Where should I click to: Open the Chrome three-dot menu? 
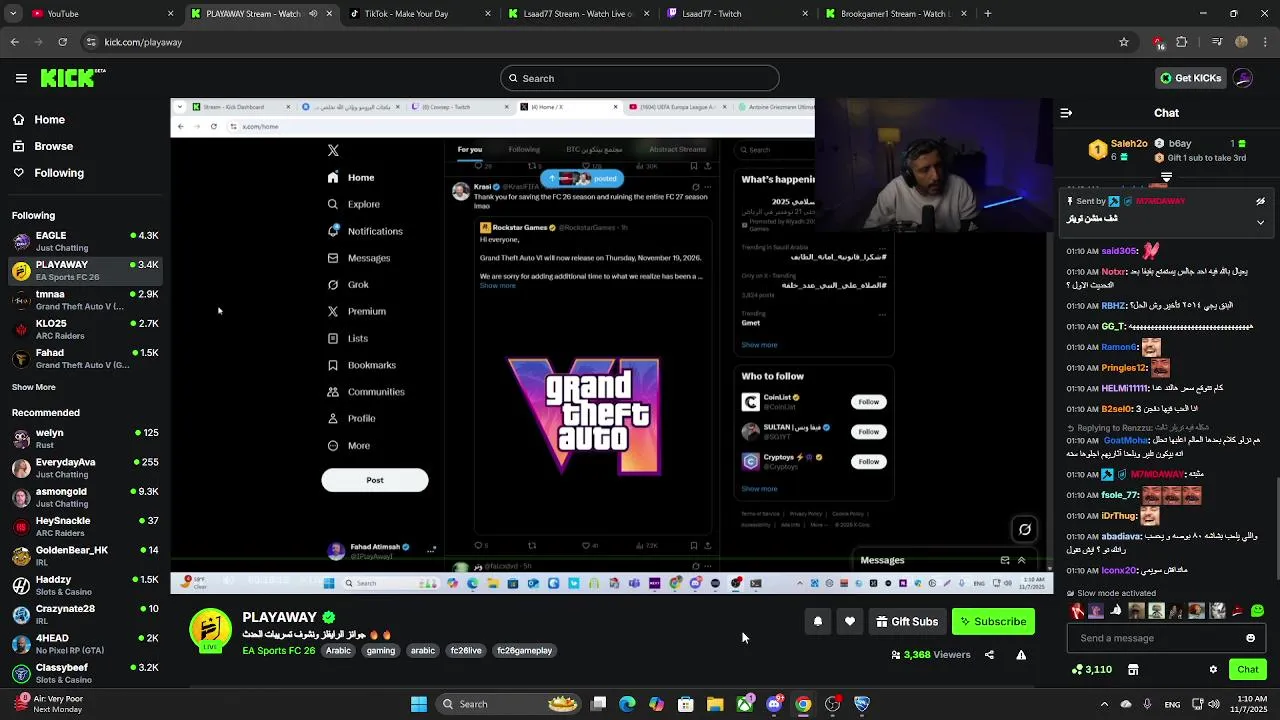coord(1264,42)
